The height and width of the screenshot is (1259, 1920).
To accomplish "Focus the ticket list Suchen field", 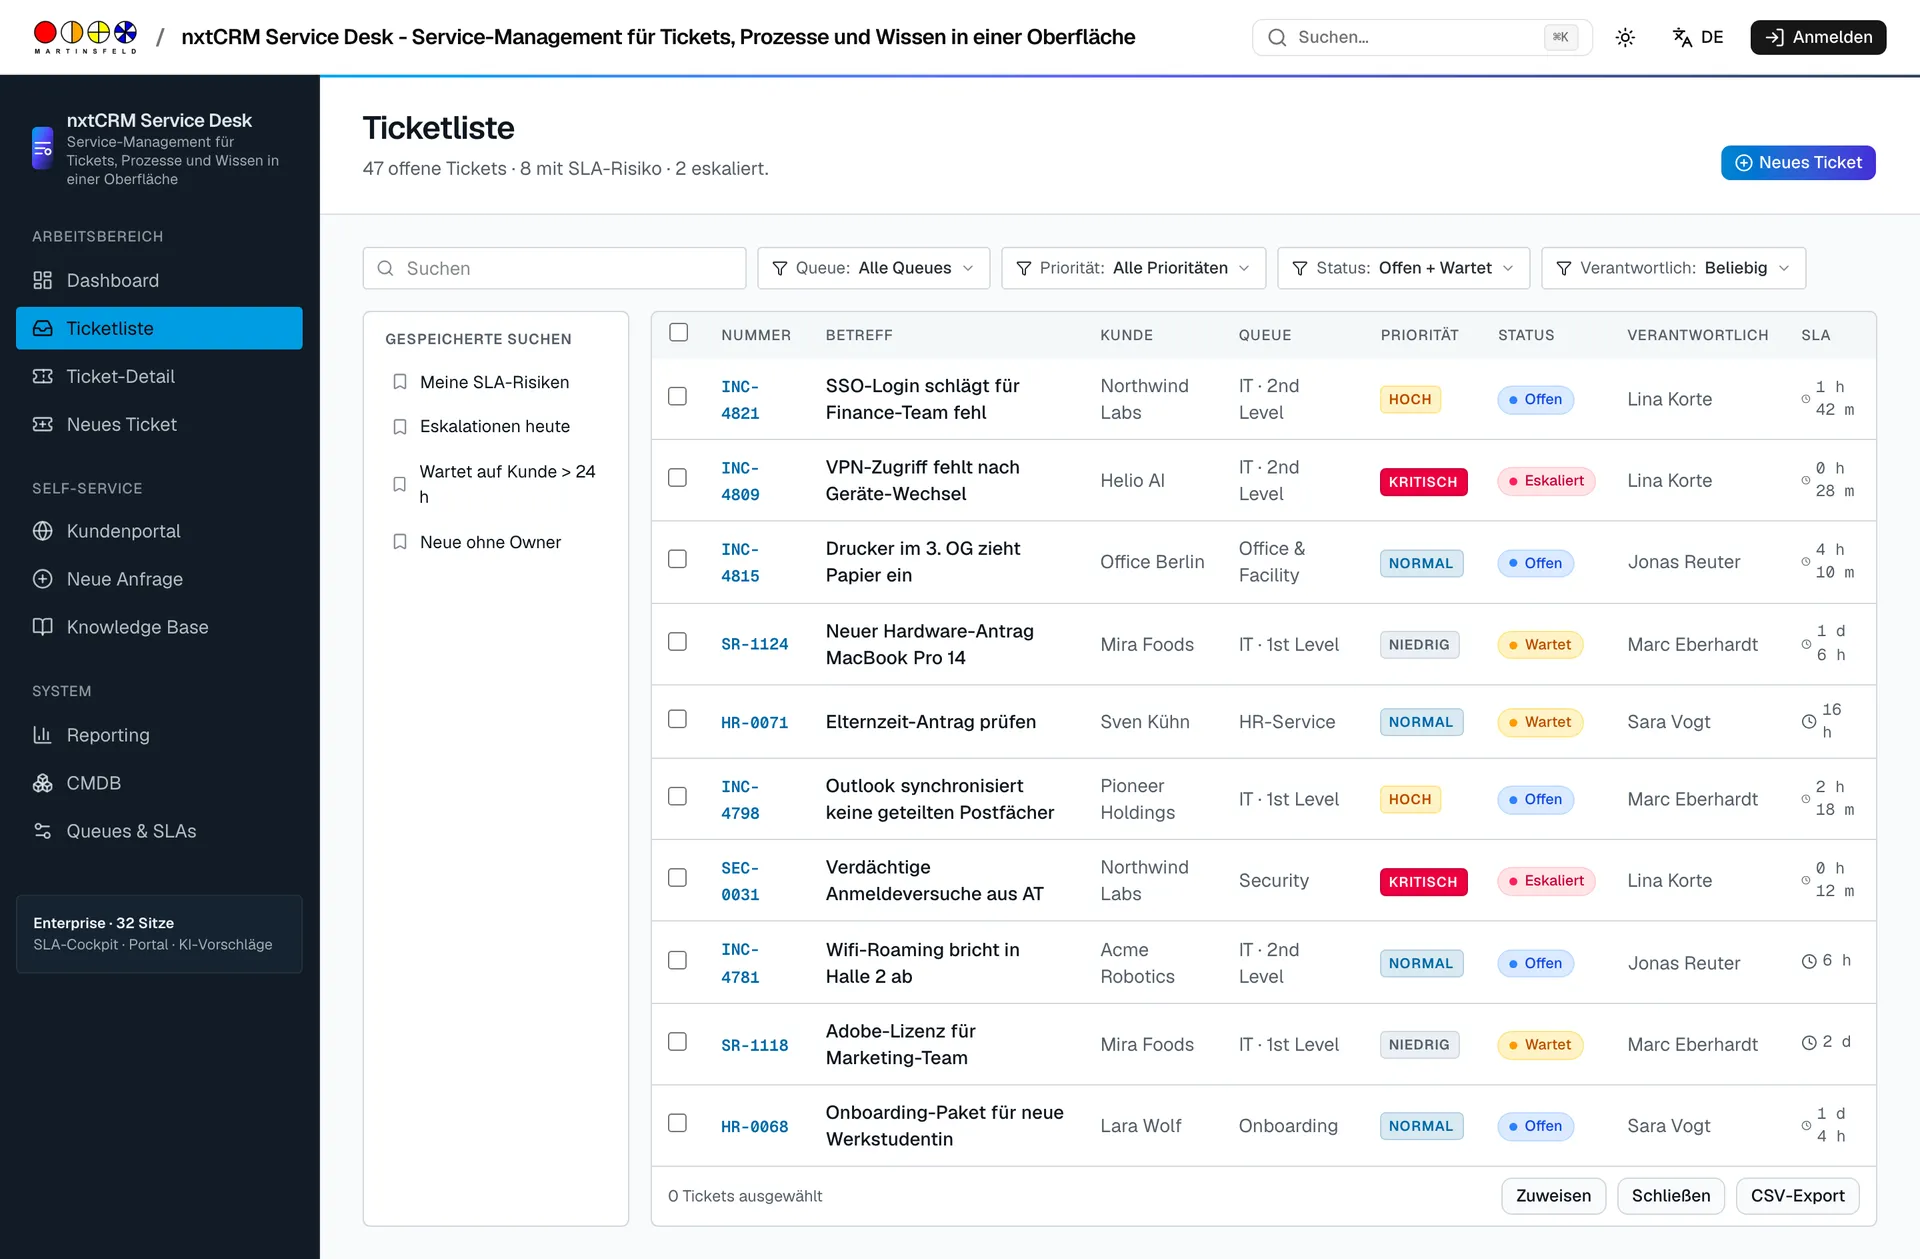I will 554,268.
